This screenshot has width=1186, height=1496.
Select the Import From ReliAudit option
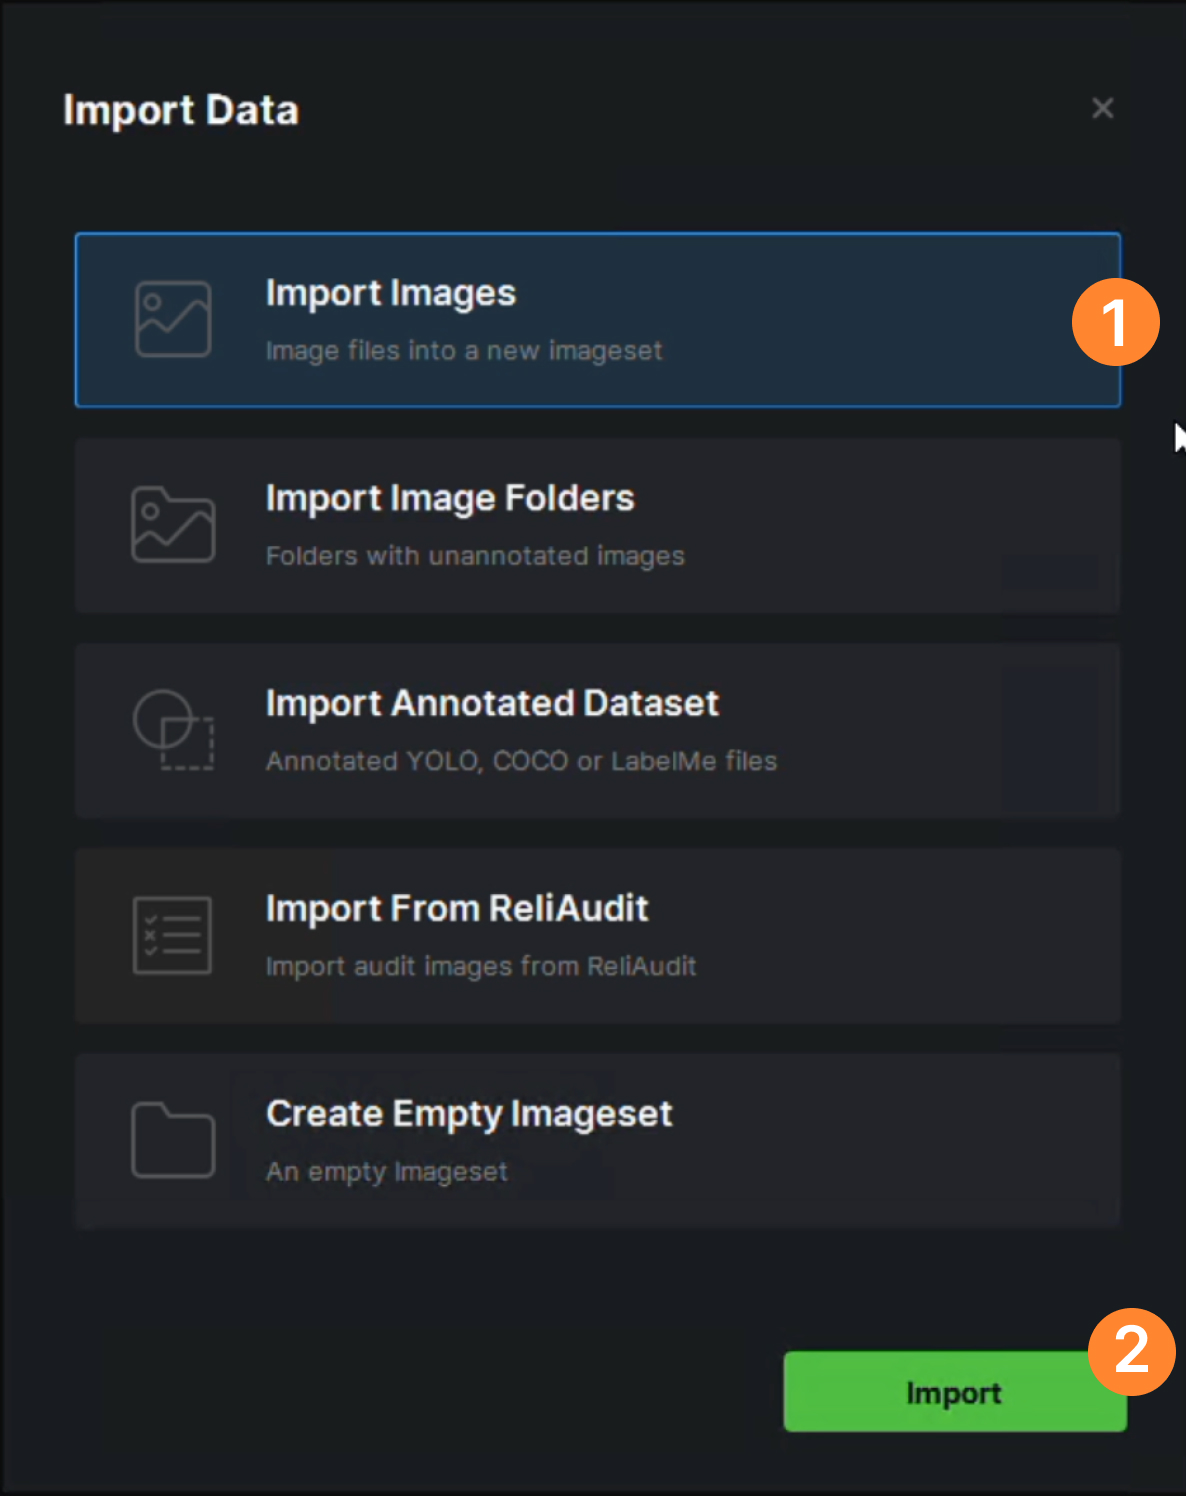point(597,936)
